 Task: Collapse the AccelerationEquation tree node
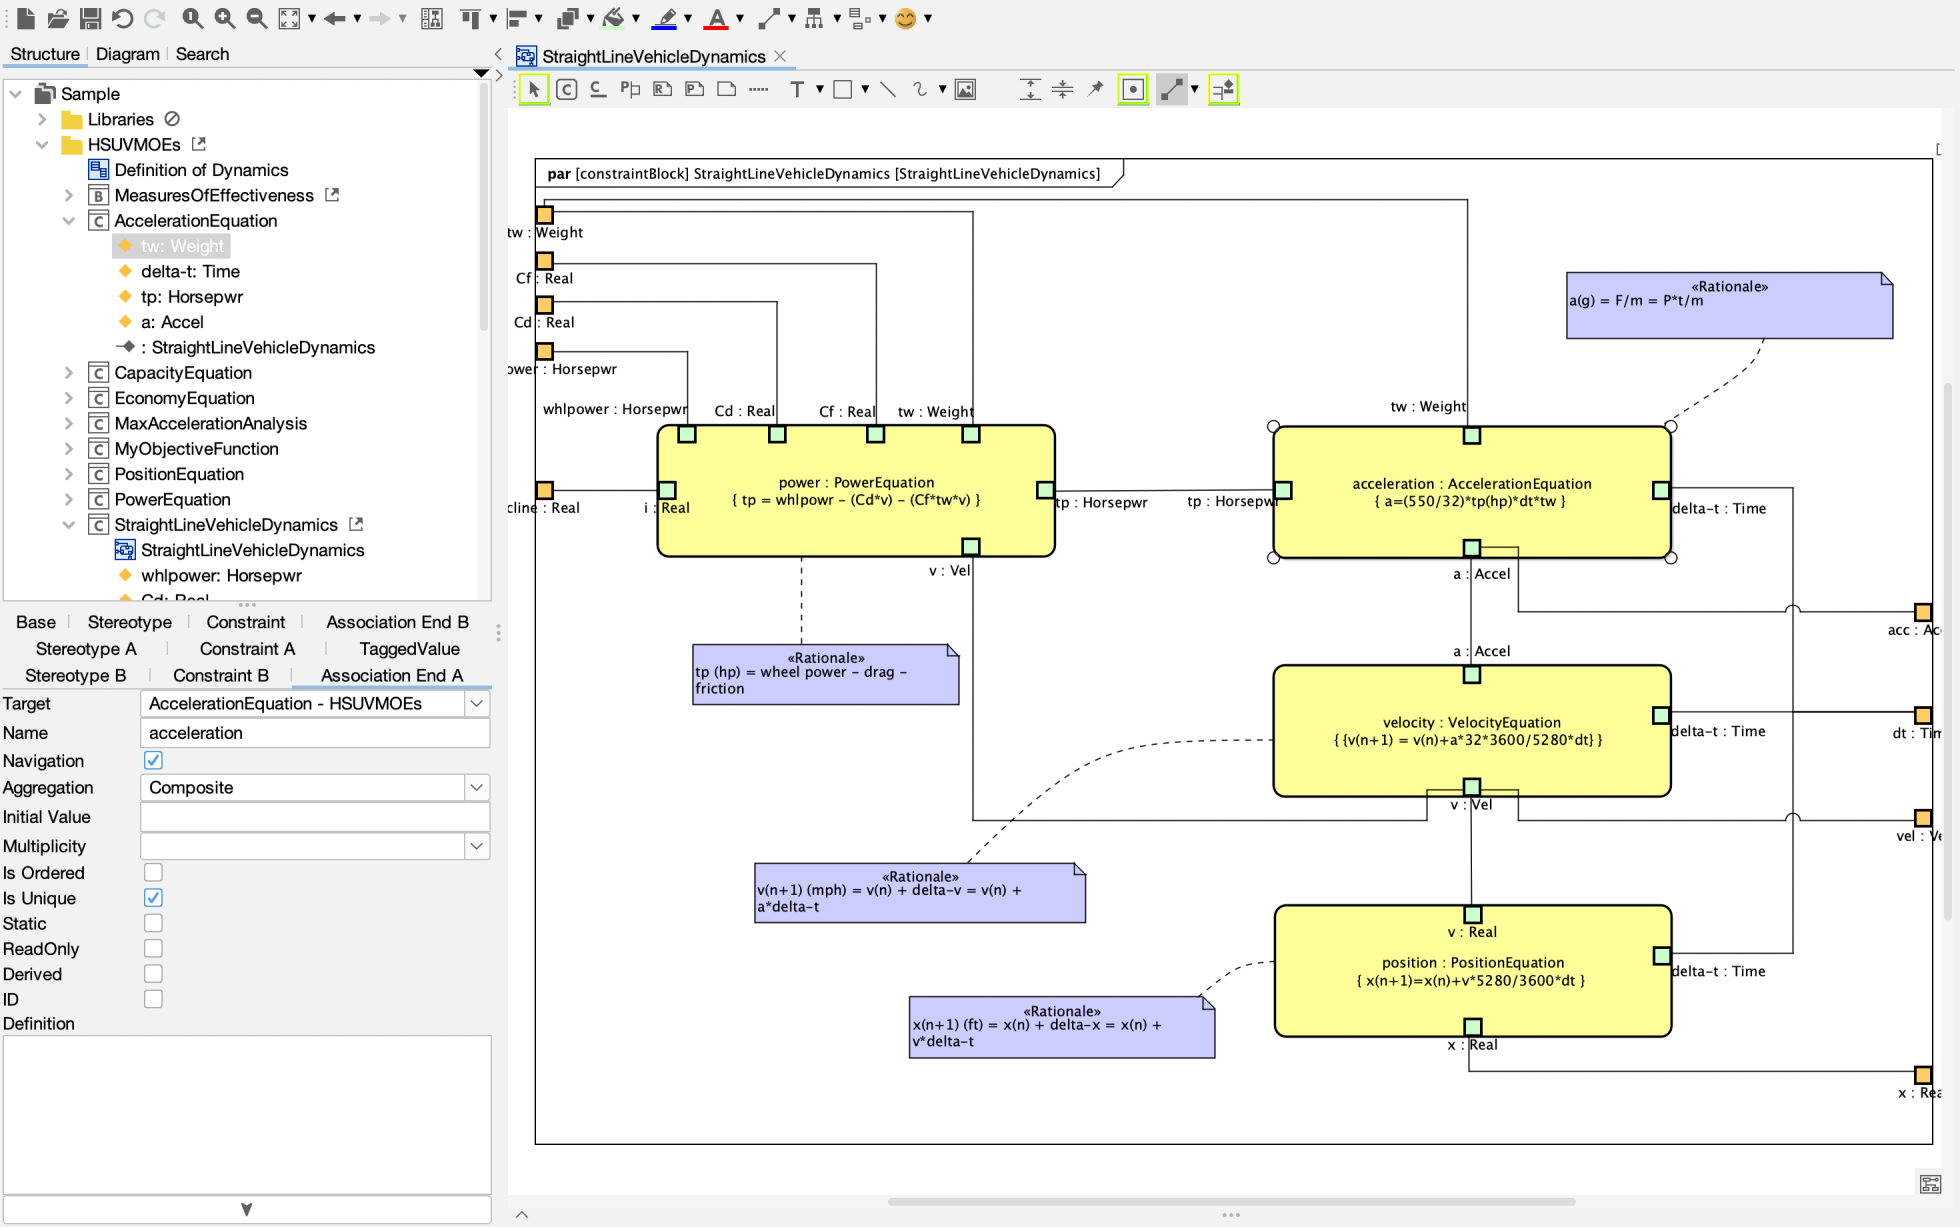[x=68, y=220]
